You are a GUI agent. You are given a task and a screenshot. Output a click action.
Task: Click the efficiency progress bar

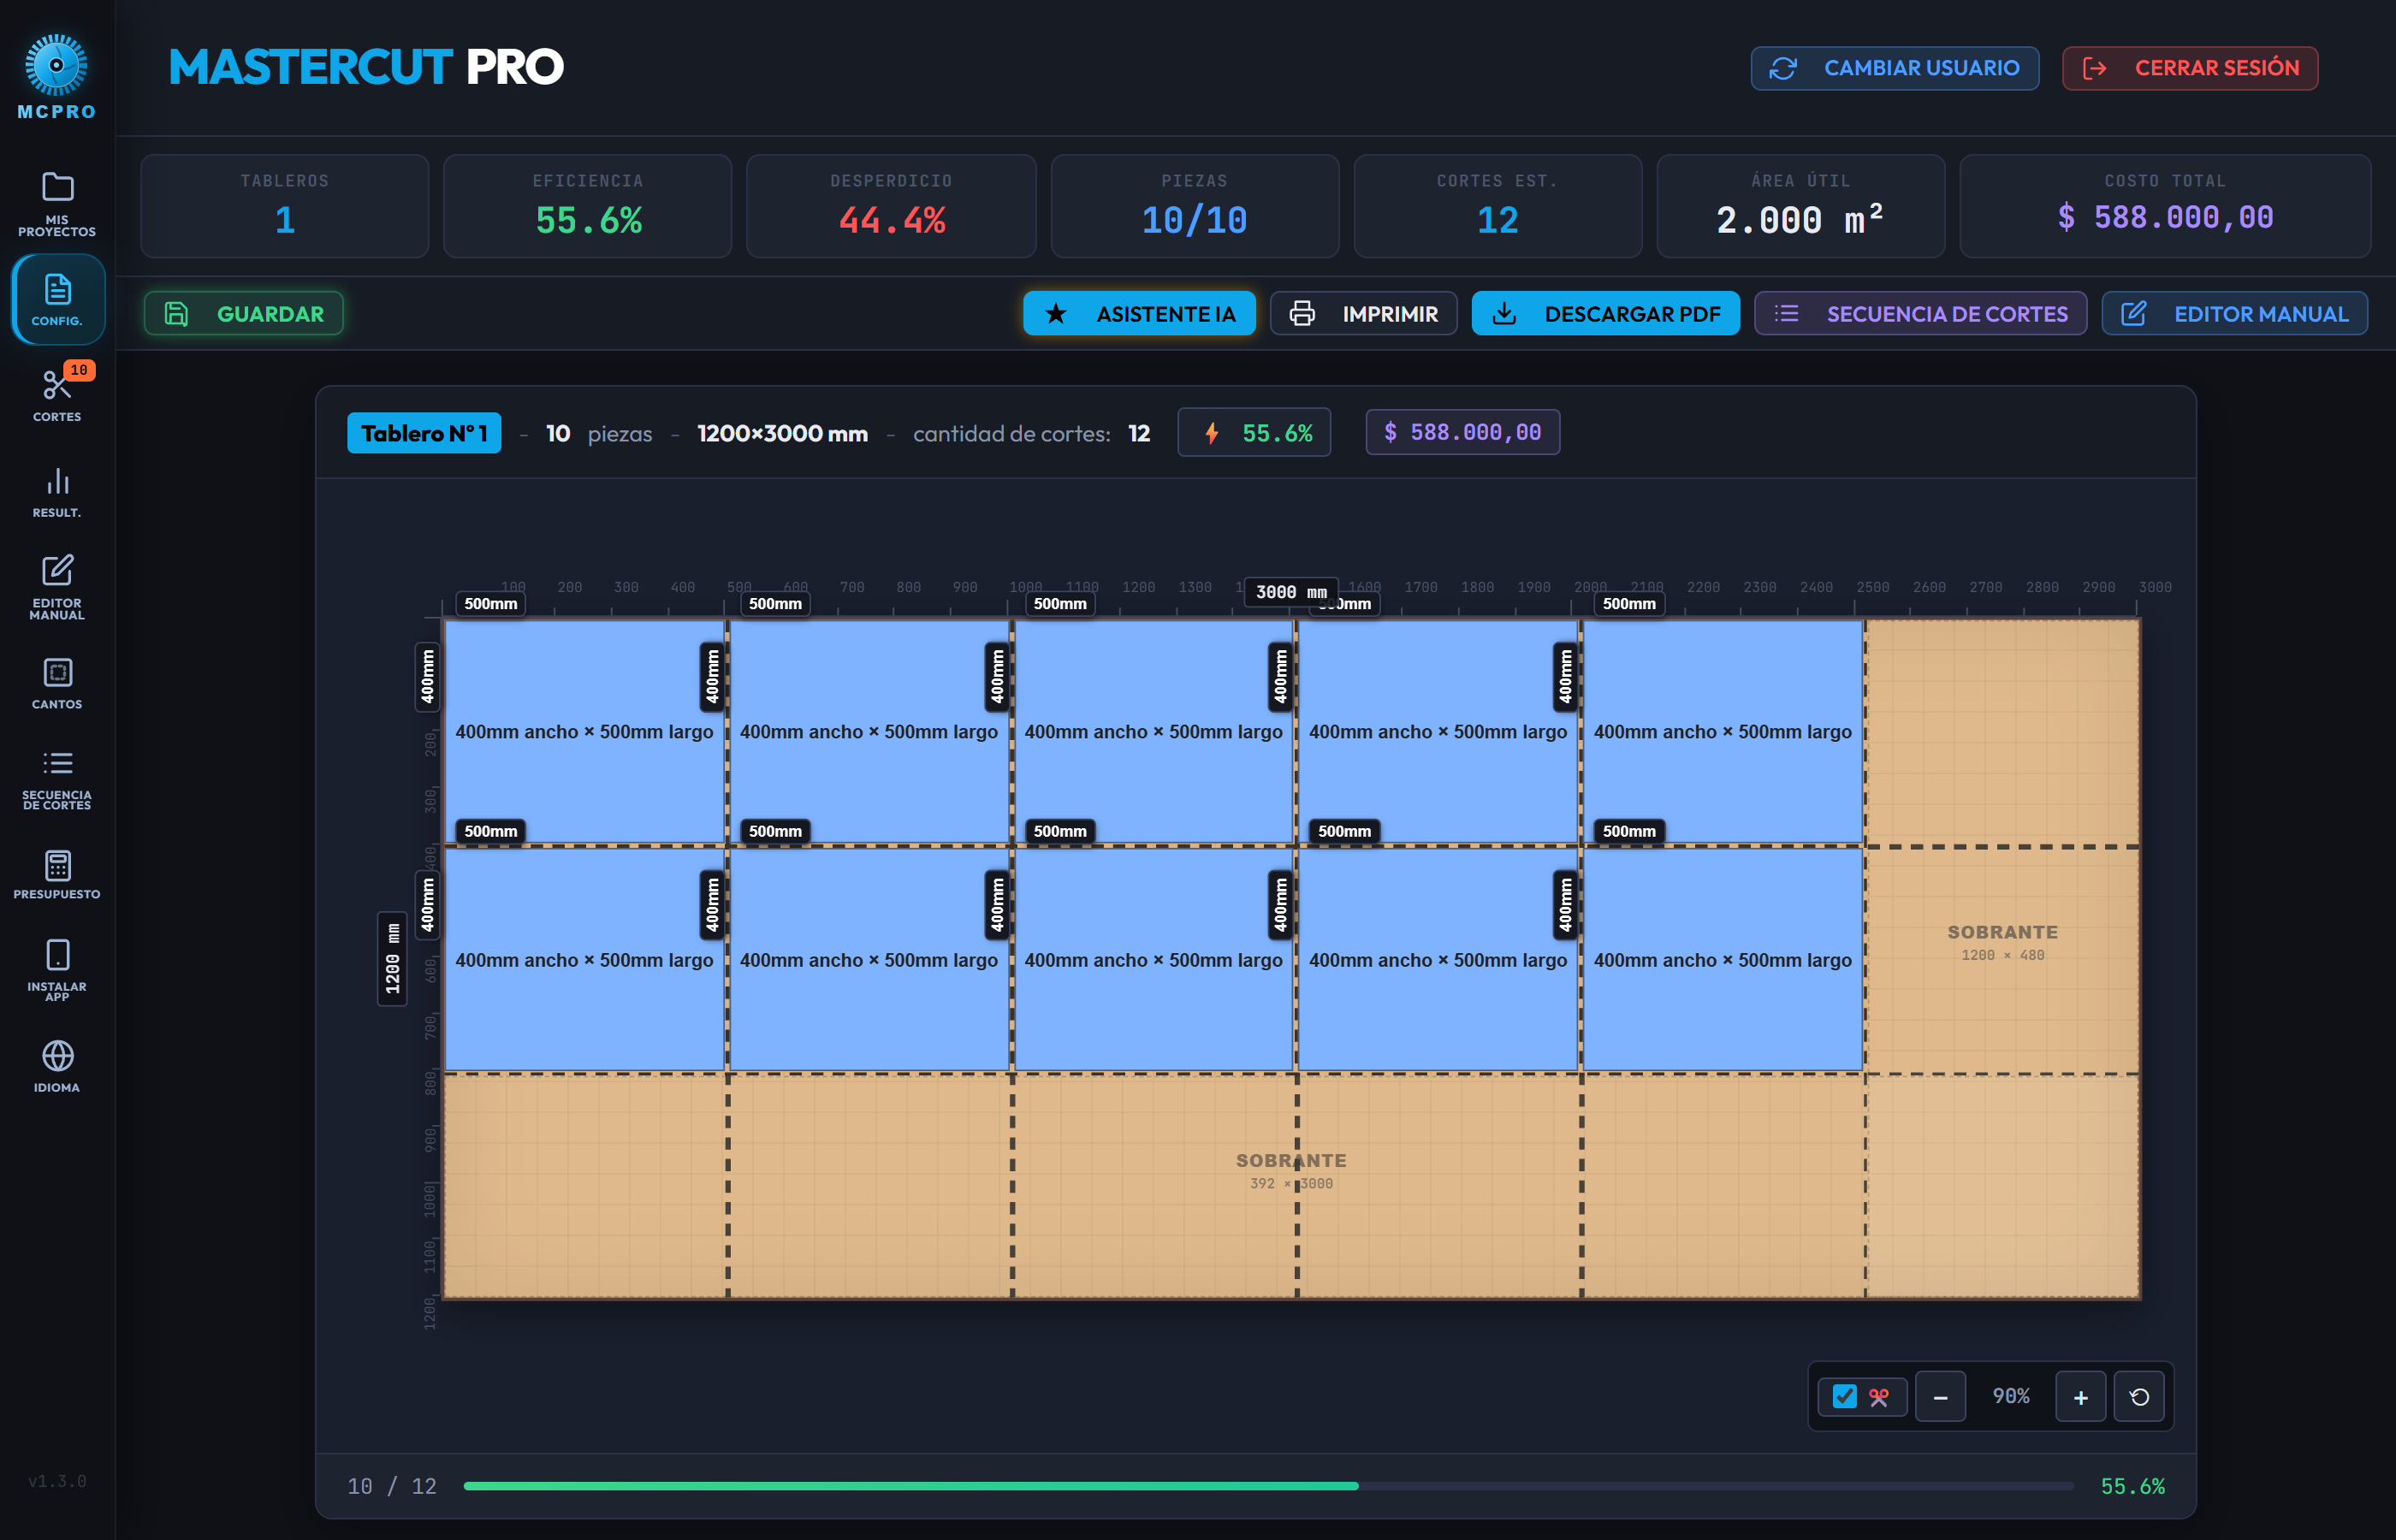click(1268, 1486)
